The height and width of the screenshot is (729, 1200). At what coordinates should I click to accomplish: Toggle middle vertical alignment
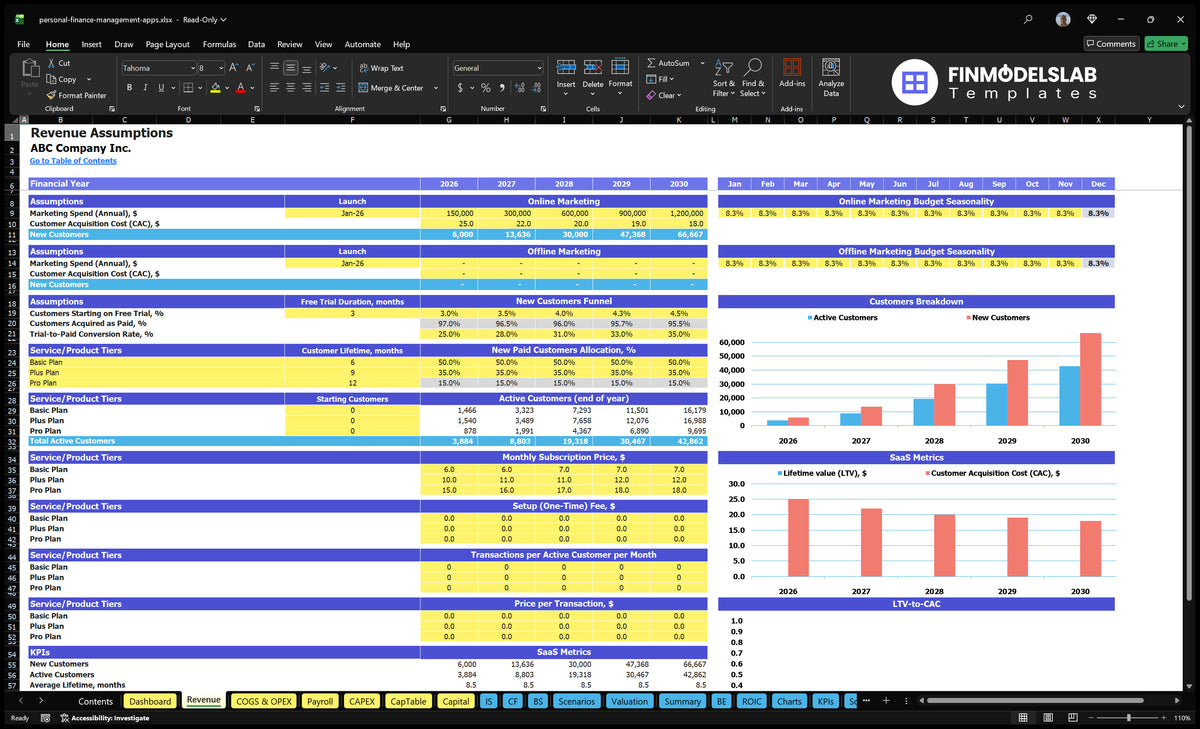click(291, 67)
